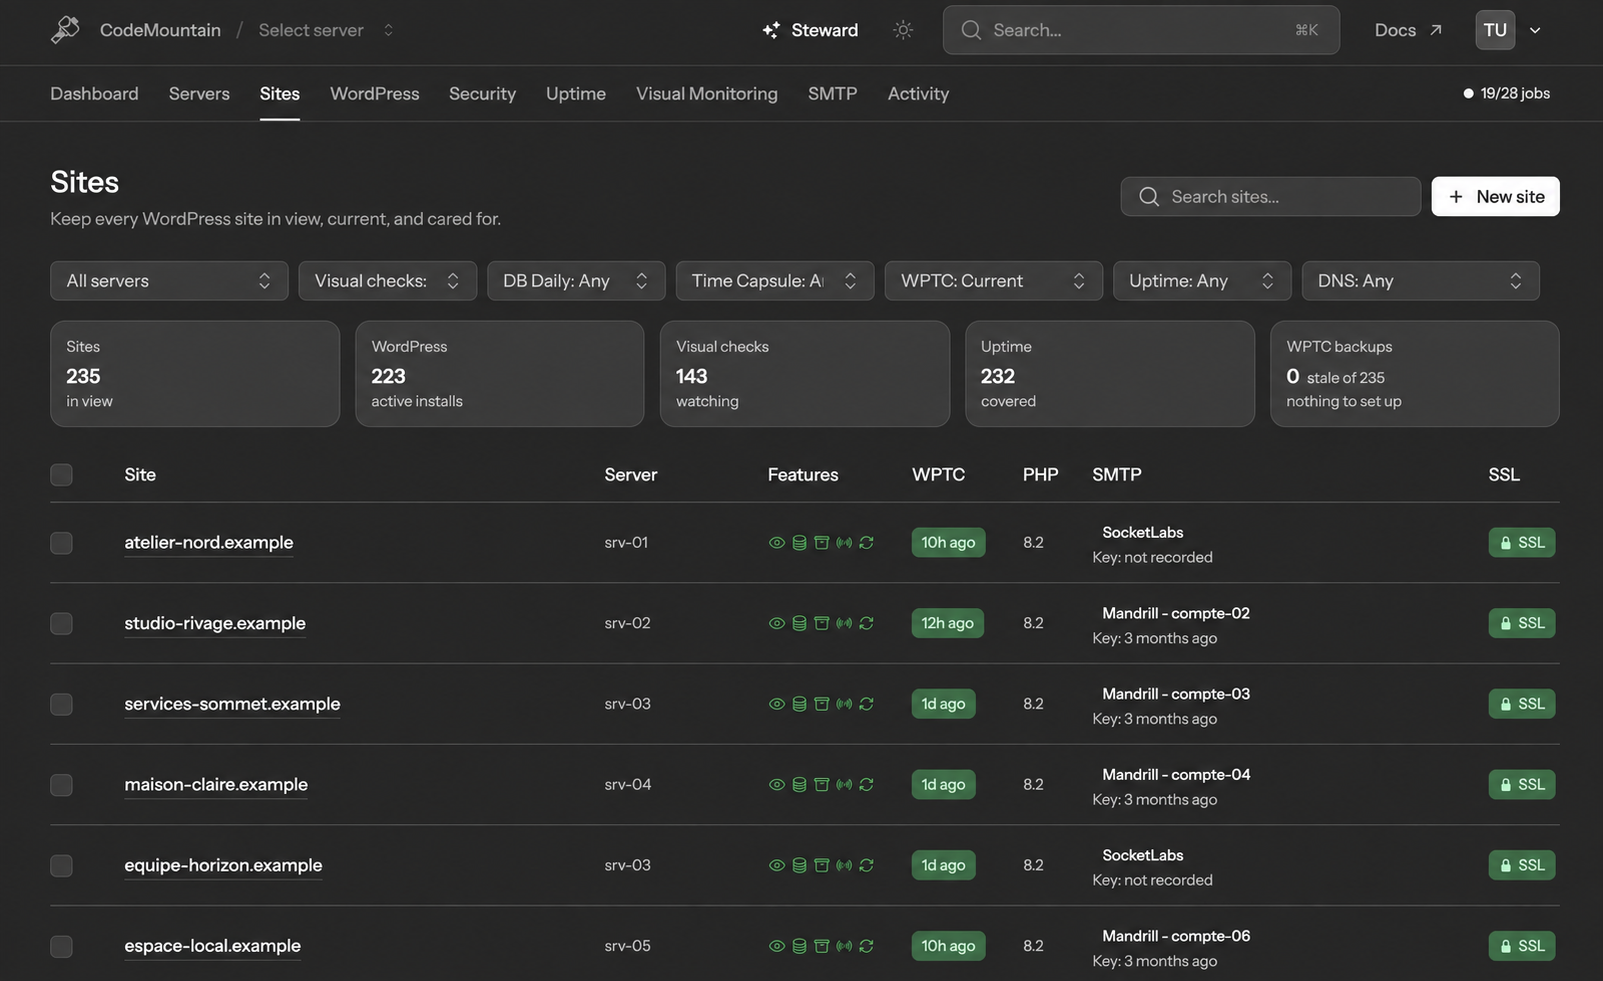
Task: Click the WPTC backups summary card
Action: (1414, 374)
